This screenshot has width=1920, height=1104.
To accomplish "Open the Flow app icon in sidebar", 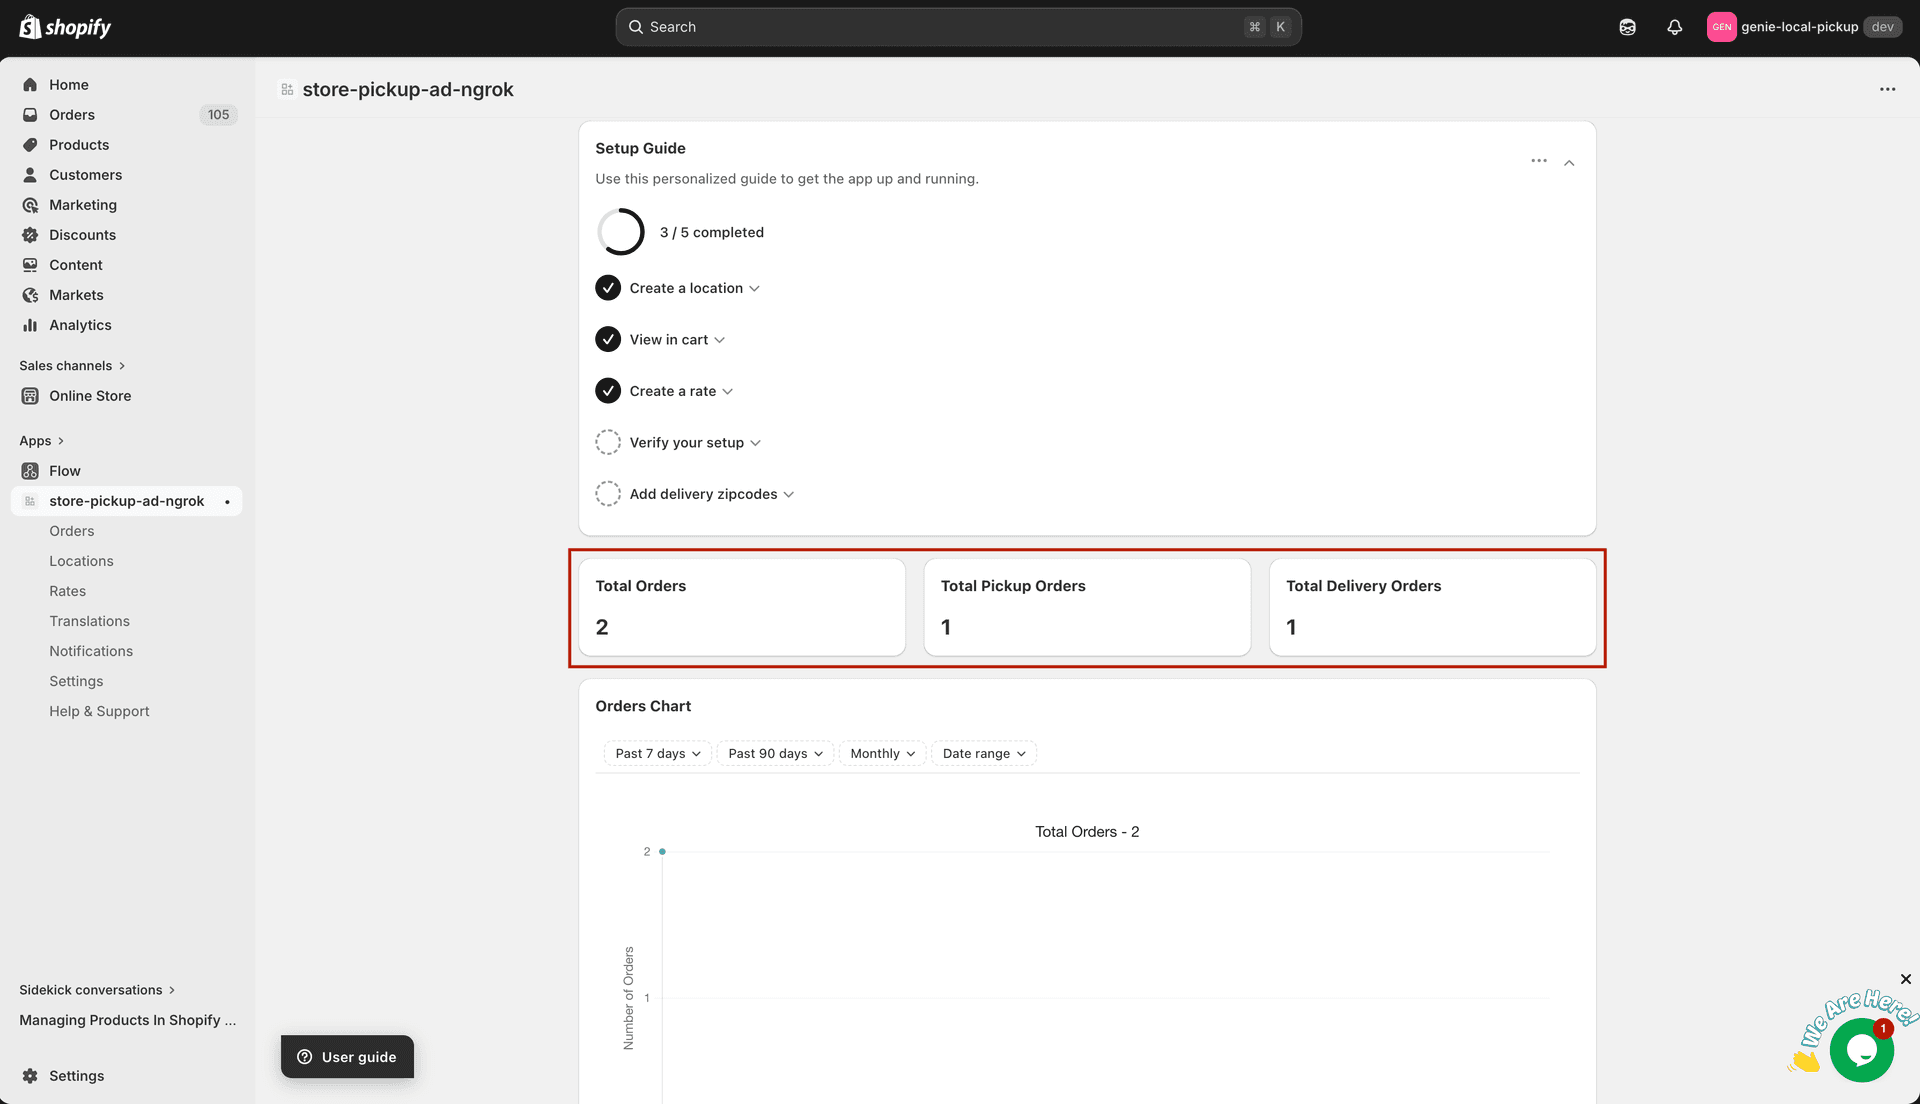I will 30,471.
